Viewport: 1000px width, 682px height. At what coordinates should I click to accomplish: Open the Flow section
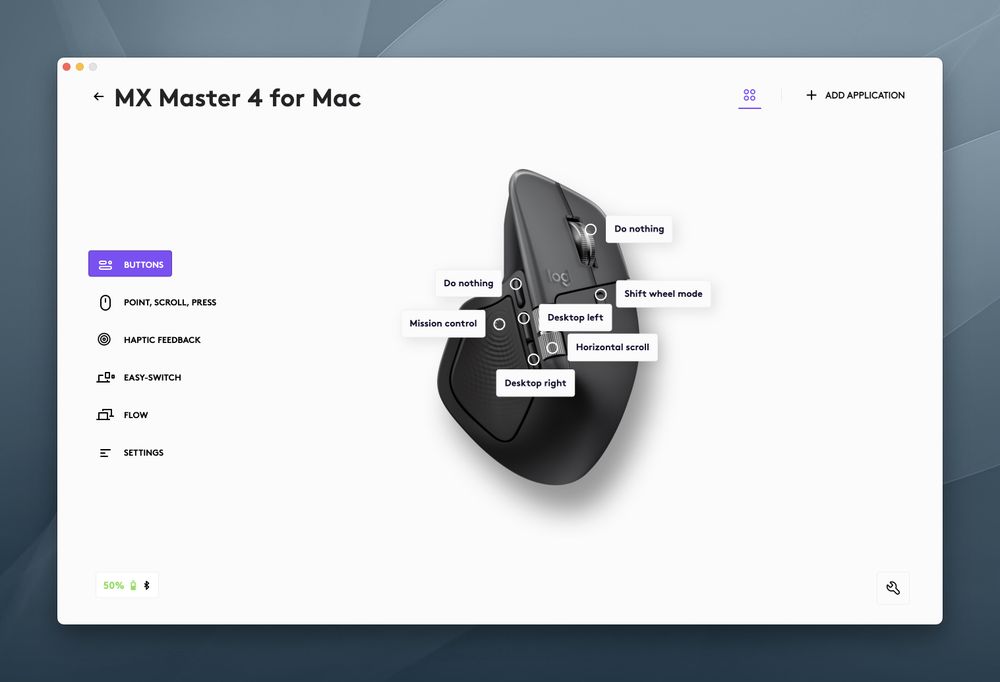point(122,415)
